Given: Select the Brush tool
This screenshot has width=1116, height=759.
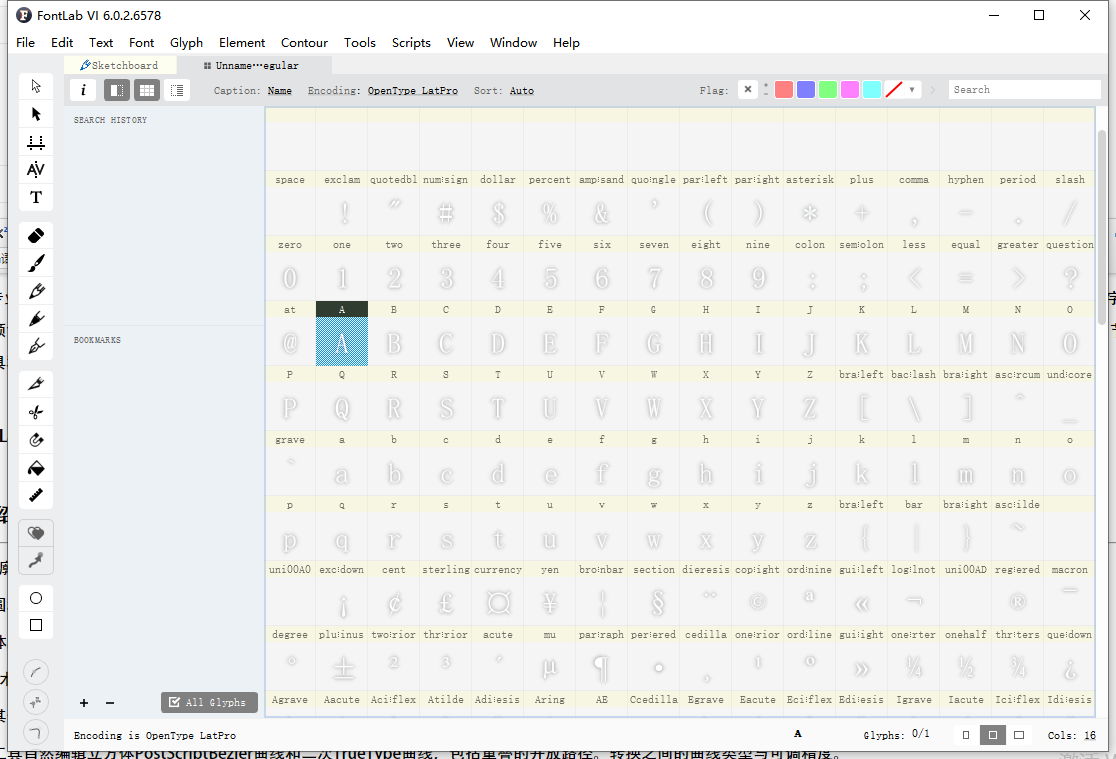Looking at the screenshot, I should [36, 263].
